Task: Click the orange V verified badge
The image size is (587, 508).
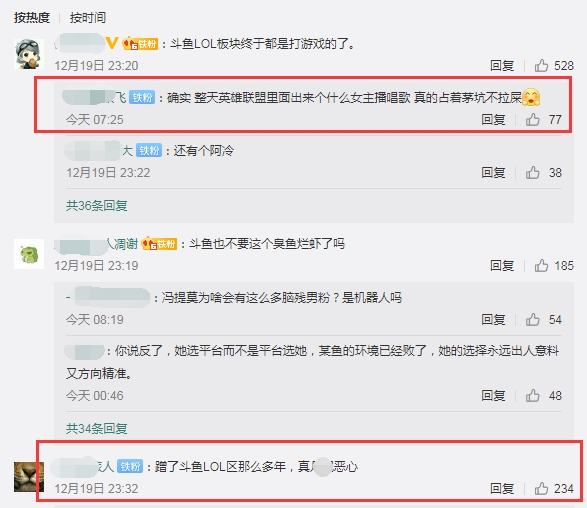Action: click(112, 43)
